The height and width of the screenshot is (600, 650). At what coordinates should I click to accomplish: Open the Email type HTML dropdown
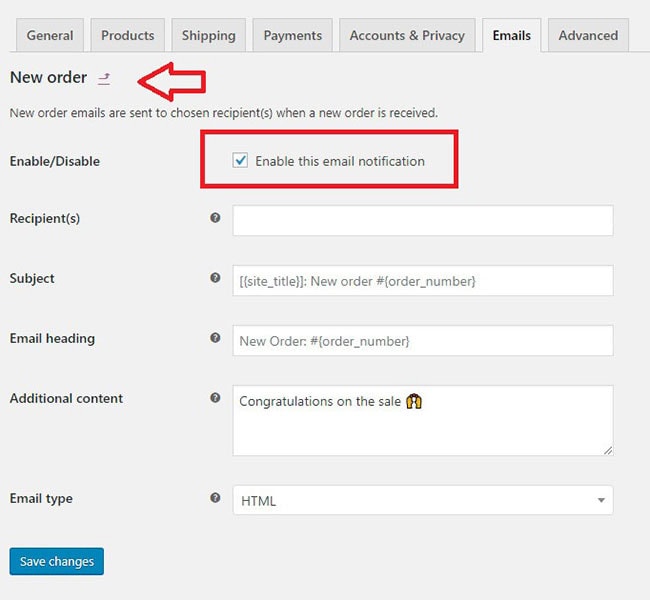[x=423, y=500]
